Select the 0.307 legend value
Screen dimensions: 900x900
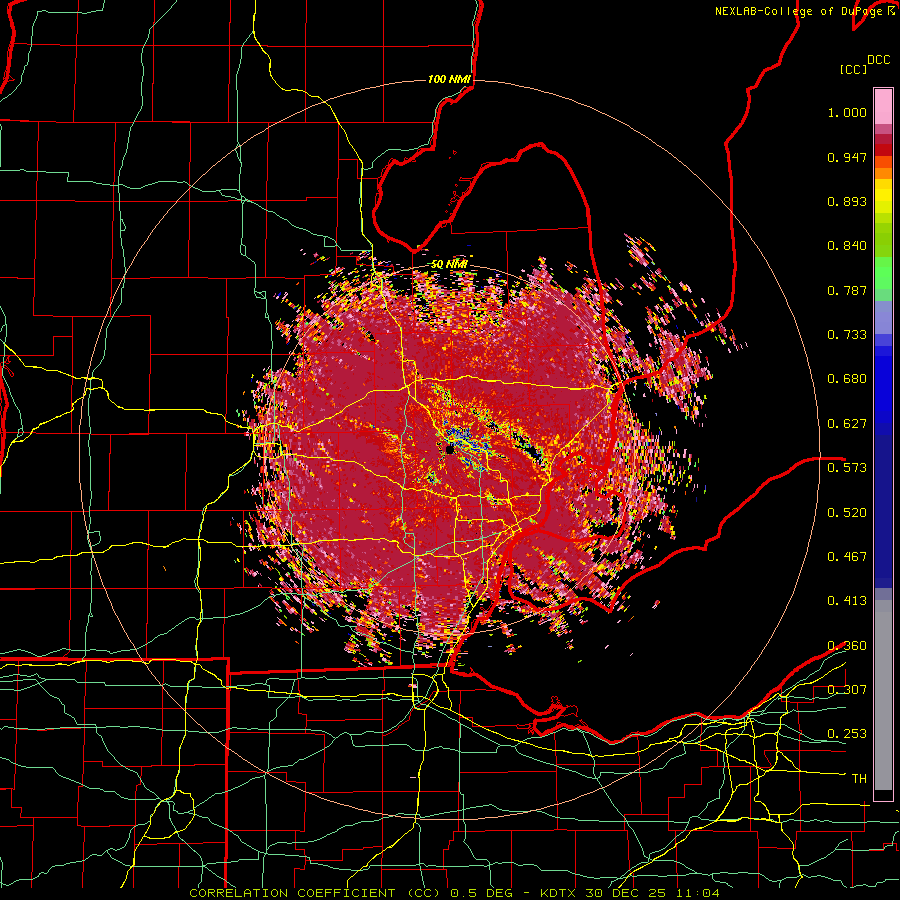pos(847,689)
